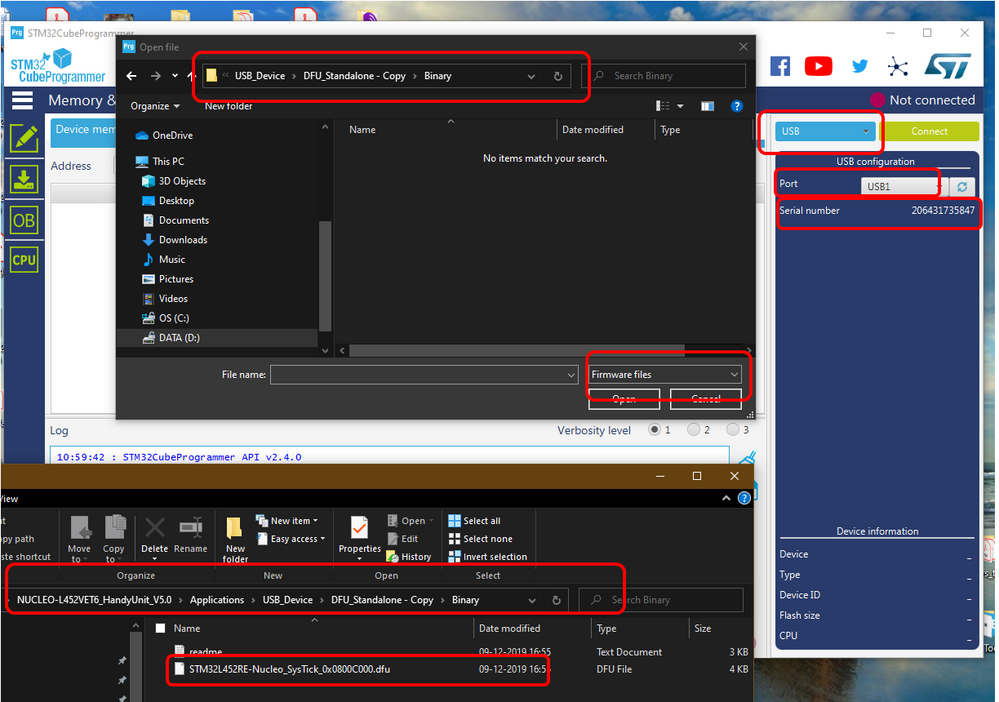The height and width of the screenshot is (702, 999).
Task: Click the Open button in Open file dialog
Action: pyautogui.click(x=624, y=399)
